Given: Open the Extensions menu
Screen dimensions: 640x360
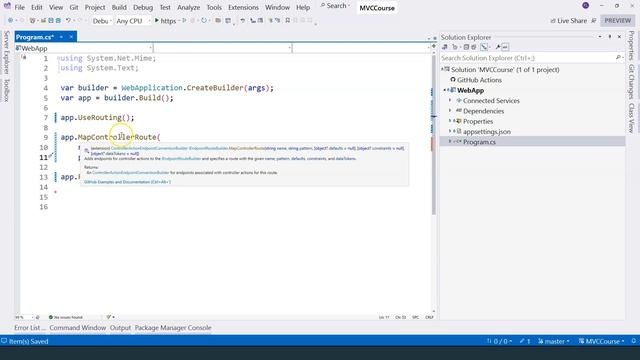Looking at the screenshot, I should (x=243, y=7).
